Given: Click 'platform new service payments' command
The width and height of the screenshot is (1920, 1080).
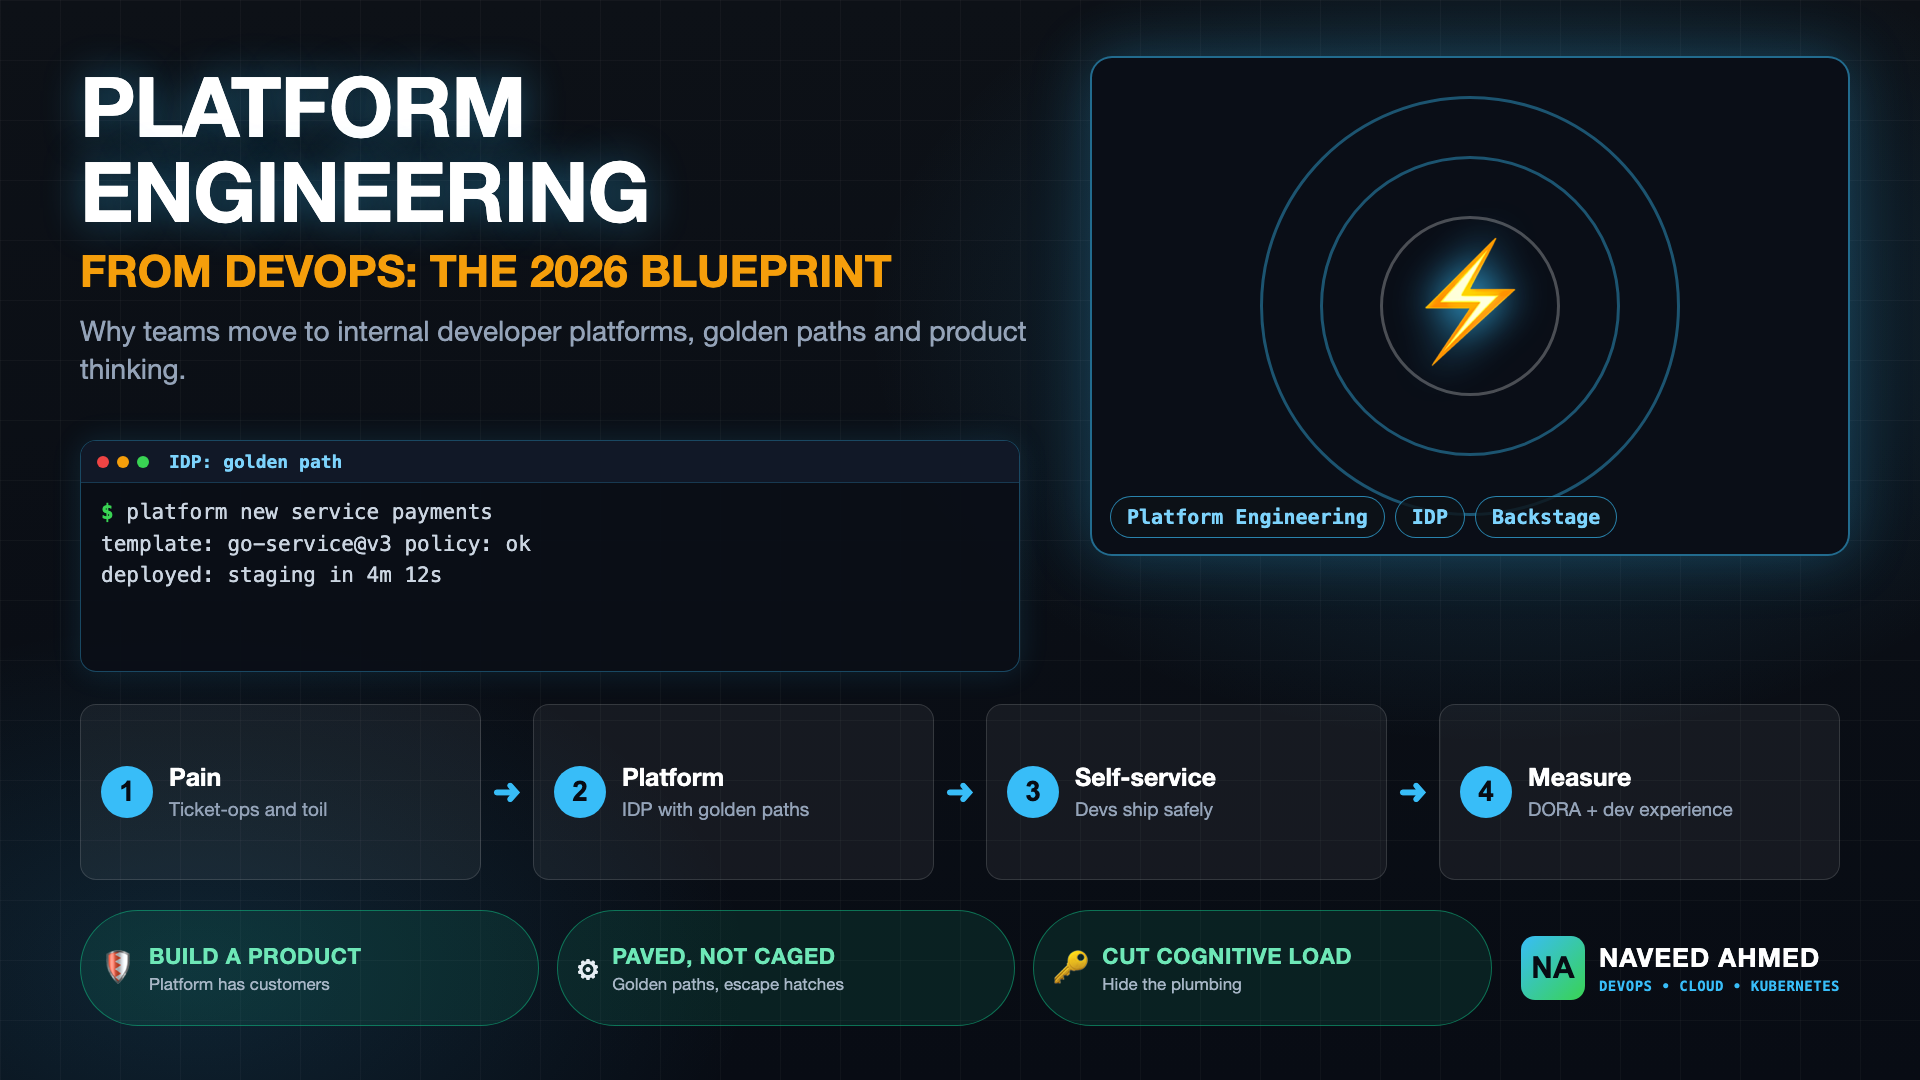Looking at the screenshot, I should (309, 512).
